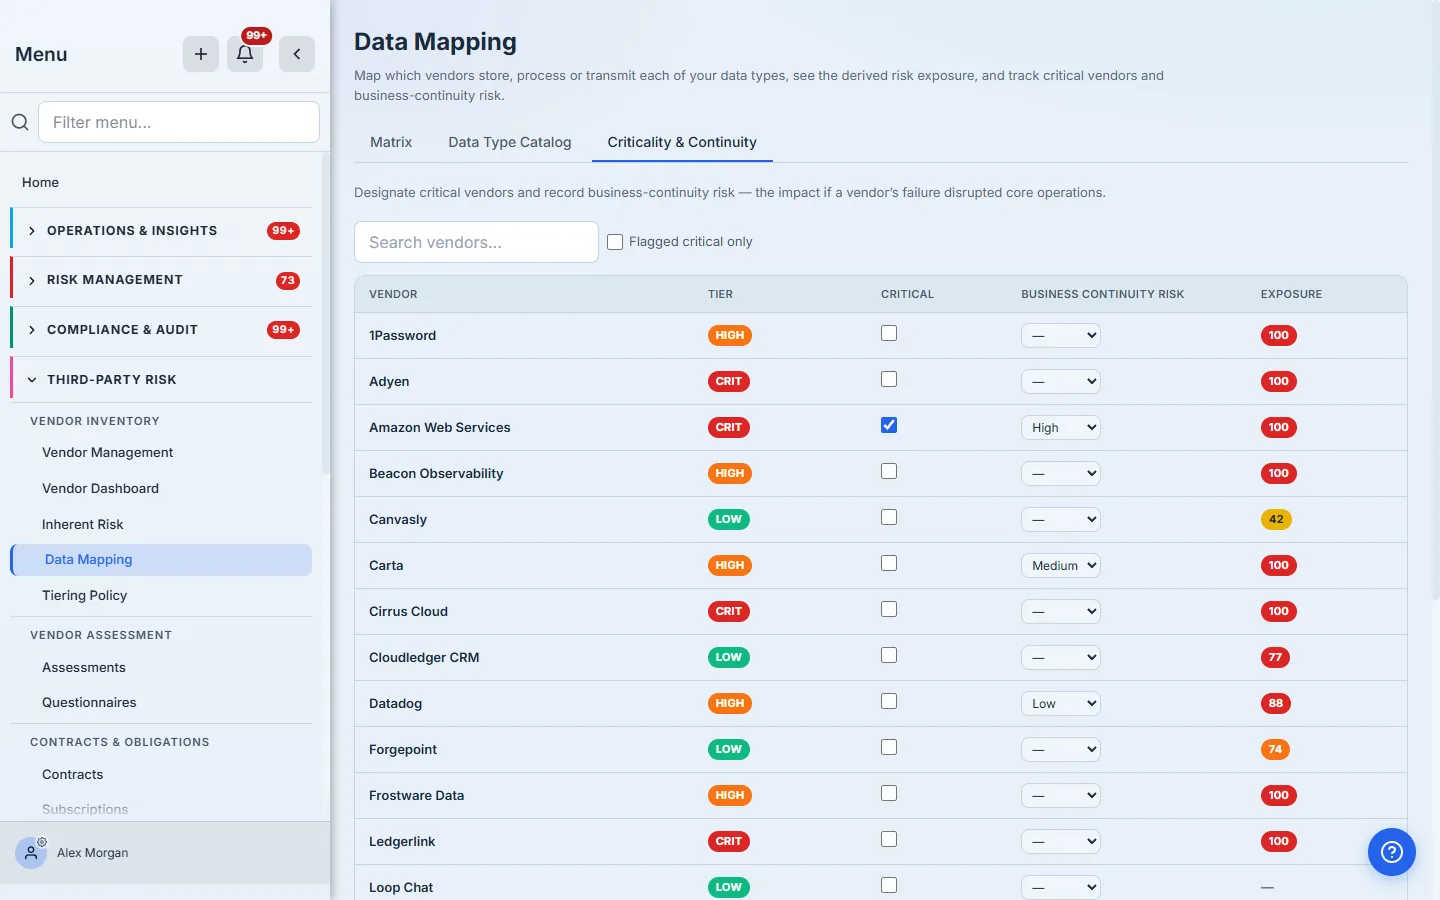Click the search magnifier icon in menu

20,122
